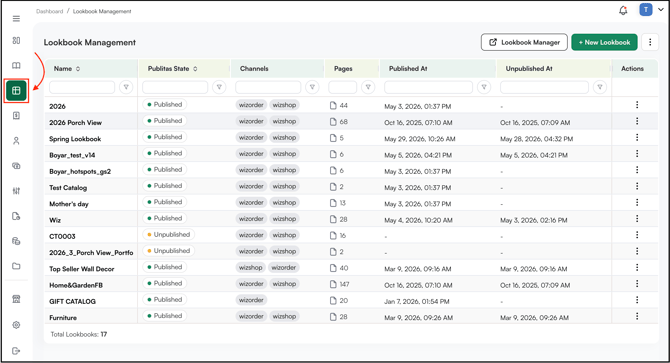Focus the Name filter input

pyautogui.click(x=82, y=87)
